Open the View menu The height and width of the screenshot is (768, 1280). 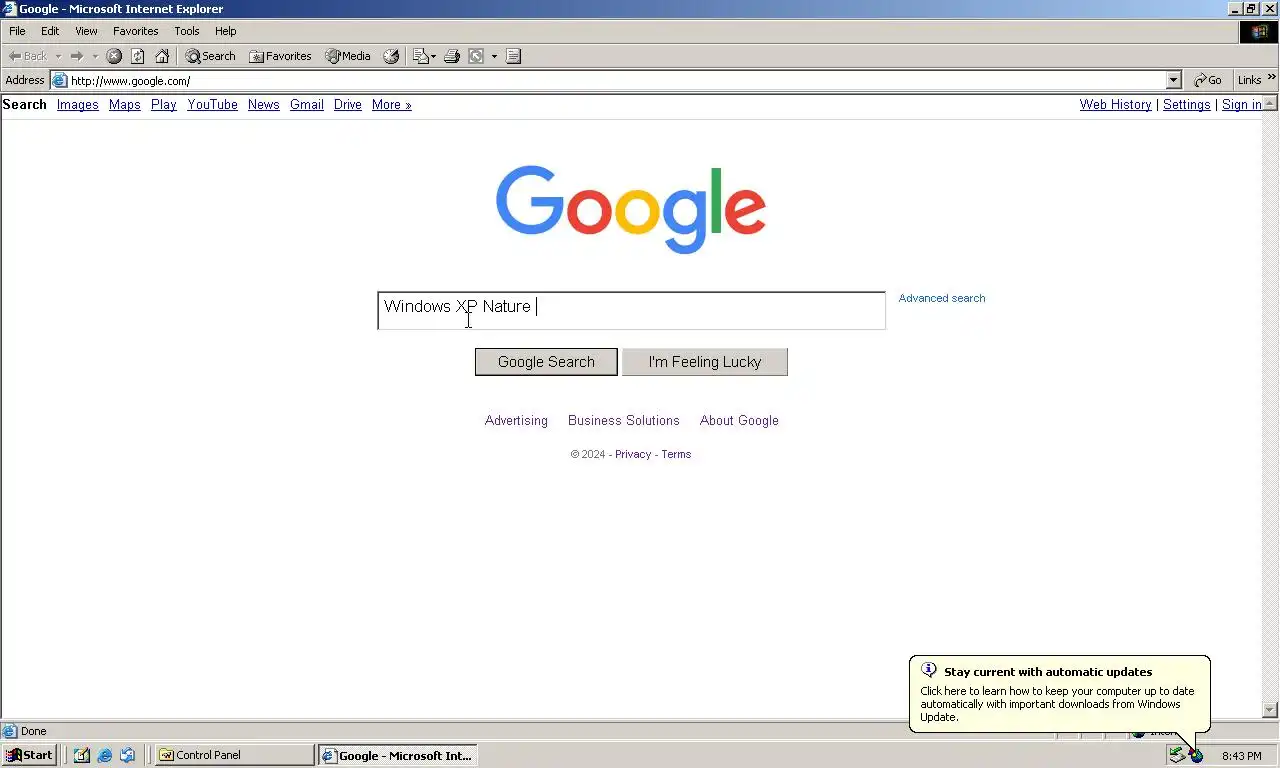(x=86, y=31)
